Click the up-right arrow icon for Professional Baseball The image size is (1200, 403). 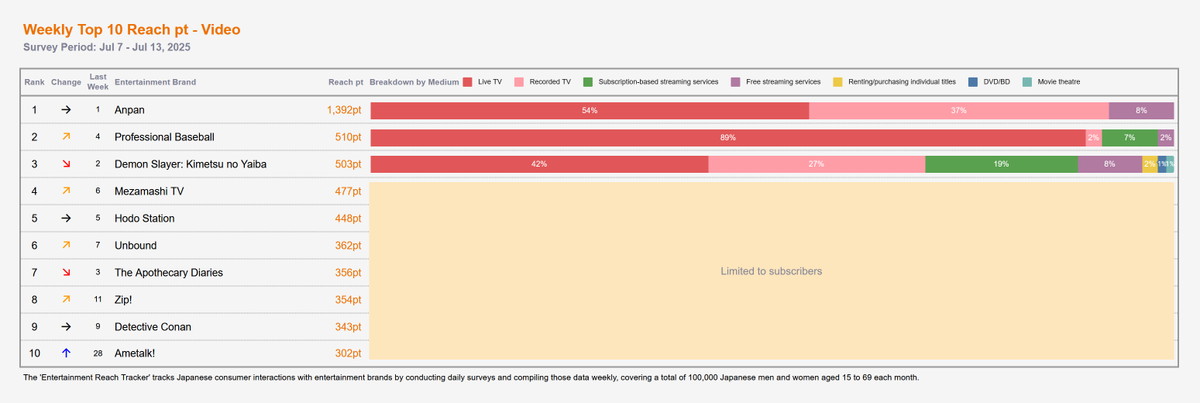pyautogui.click(x=66, y=136)
